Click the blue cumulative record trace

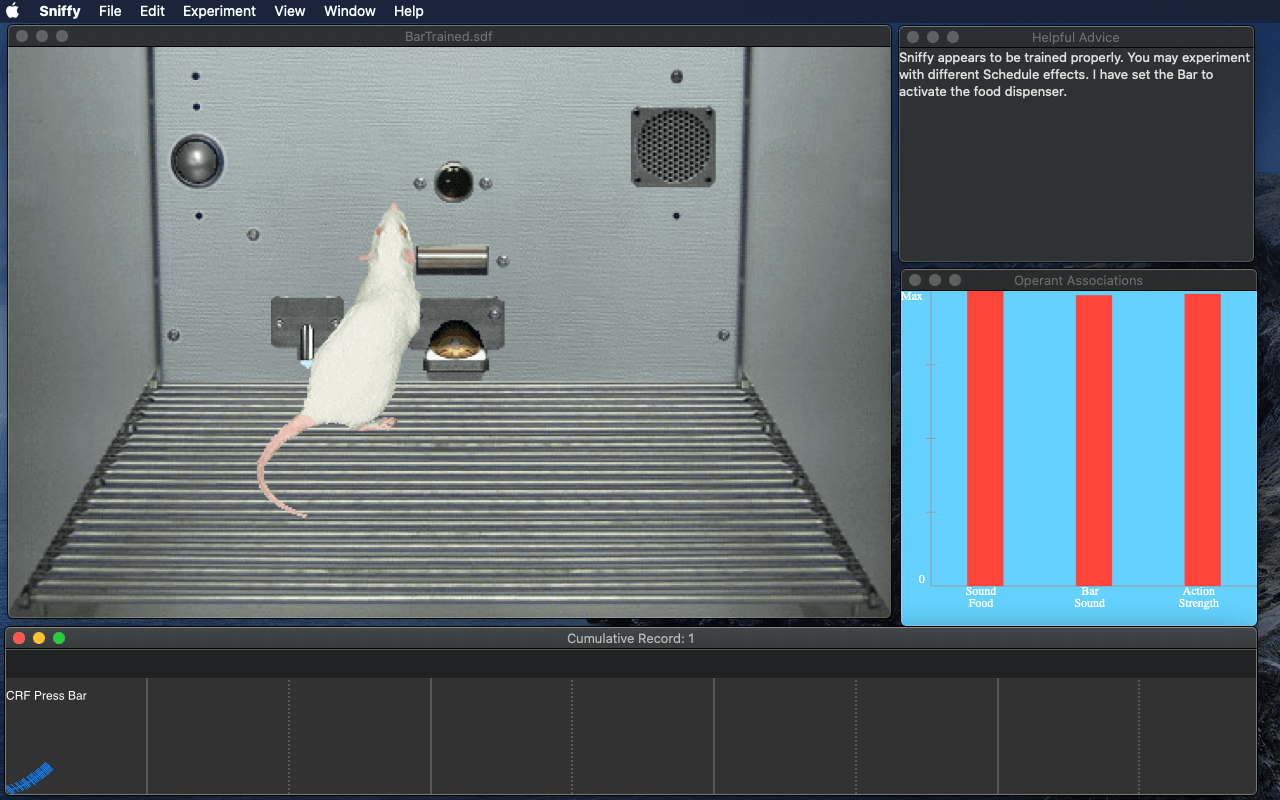pyautogui.click(x=29, y=777)
